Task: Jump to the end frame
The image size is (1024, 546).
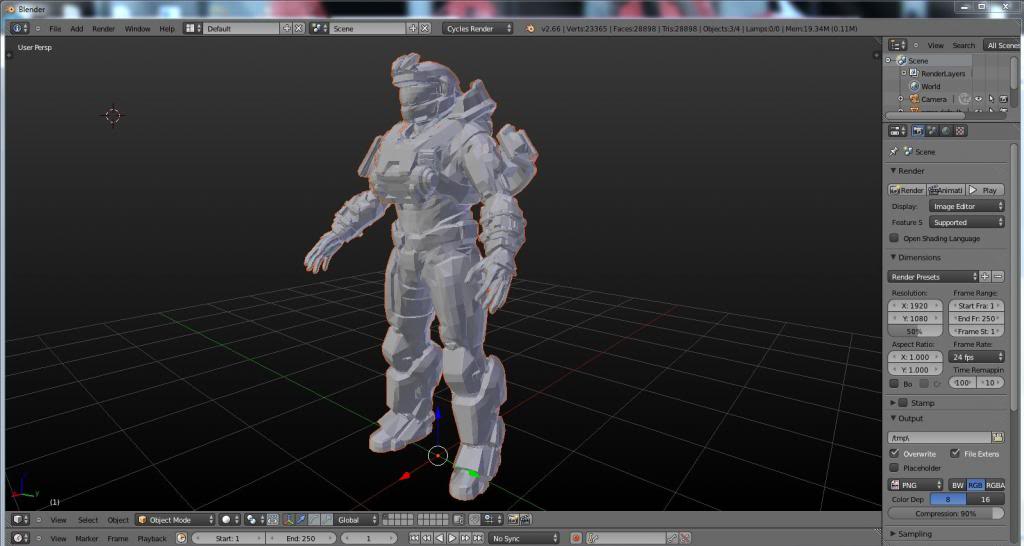Action: [x=478, y=538]
